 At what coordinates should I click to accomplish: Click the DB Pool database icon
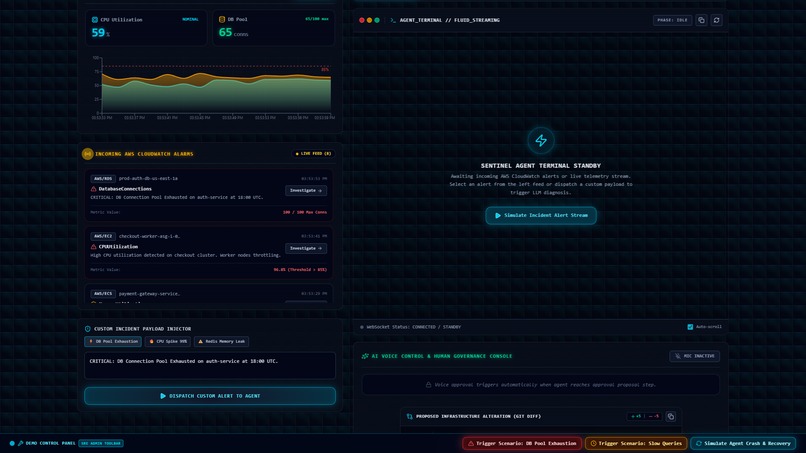point(222,20)
